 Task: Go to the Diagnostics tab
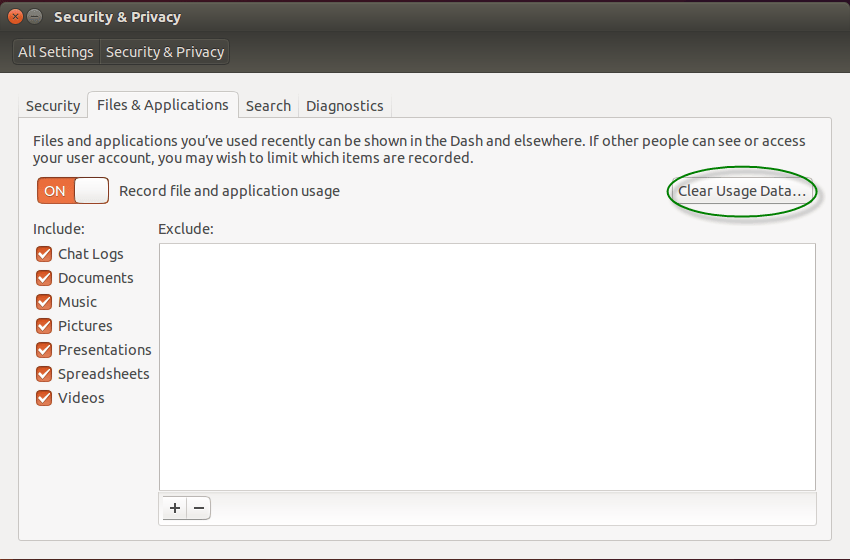(344, 106)
